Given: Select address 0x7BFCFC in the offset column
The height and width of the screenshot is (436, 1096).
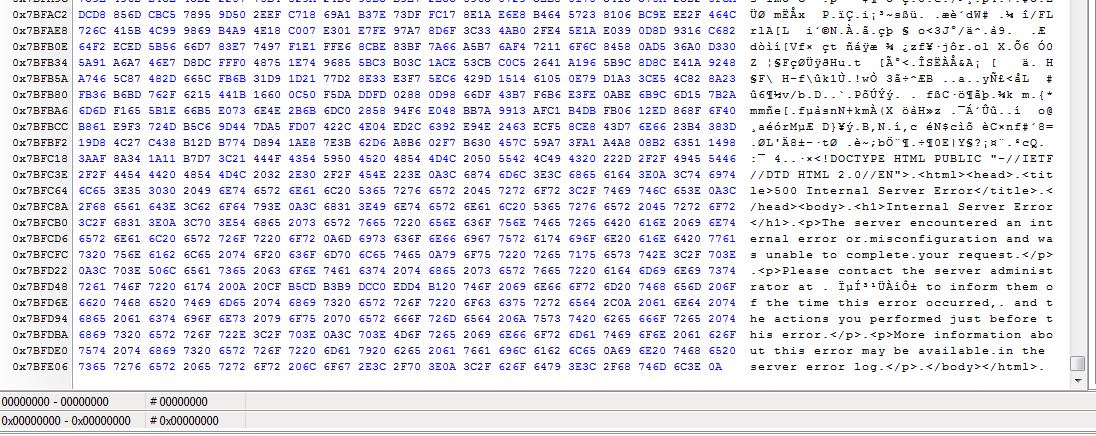Looking at the screenshot, I should tap(40, 254).
